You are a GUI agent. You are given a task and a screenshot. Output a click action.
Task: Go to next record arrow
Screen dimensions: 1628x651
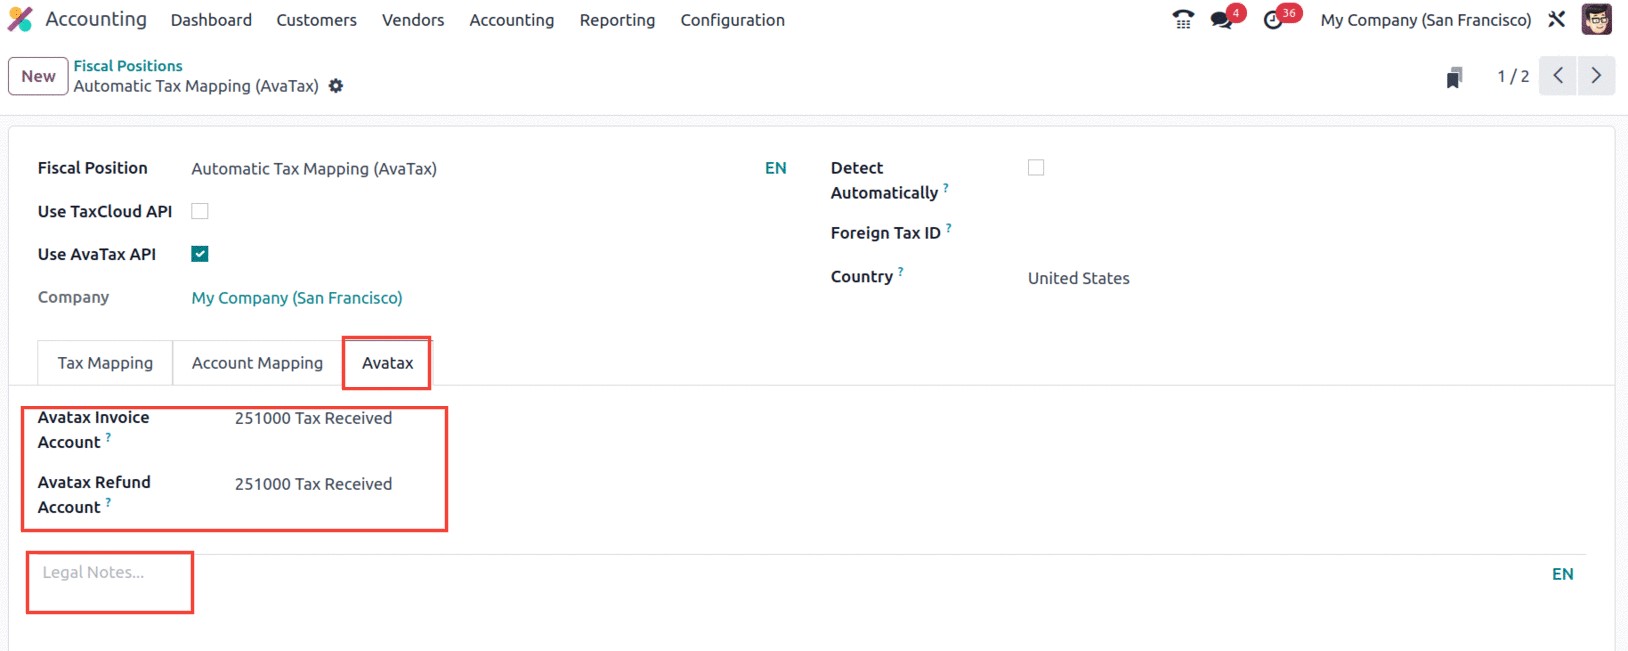1596,76
